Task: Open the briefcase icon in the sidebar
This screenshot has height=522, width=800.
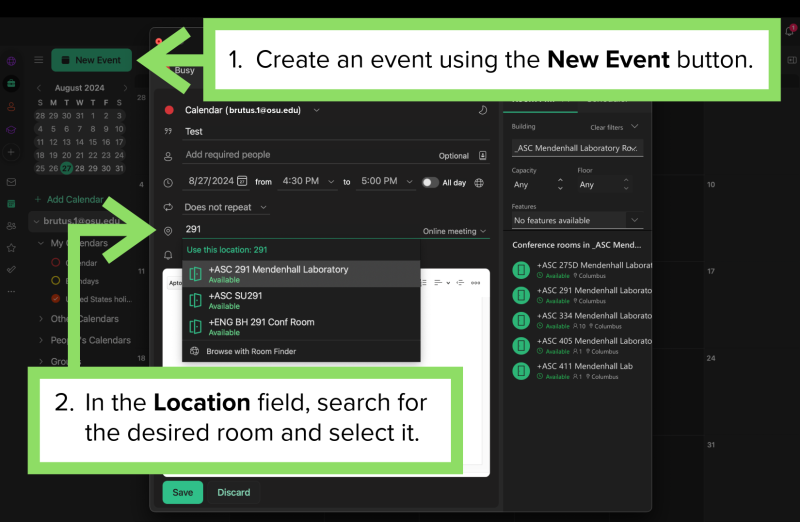Action: coord(11,83)
